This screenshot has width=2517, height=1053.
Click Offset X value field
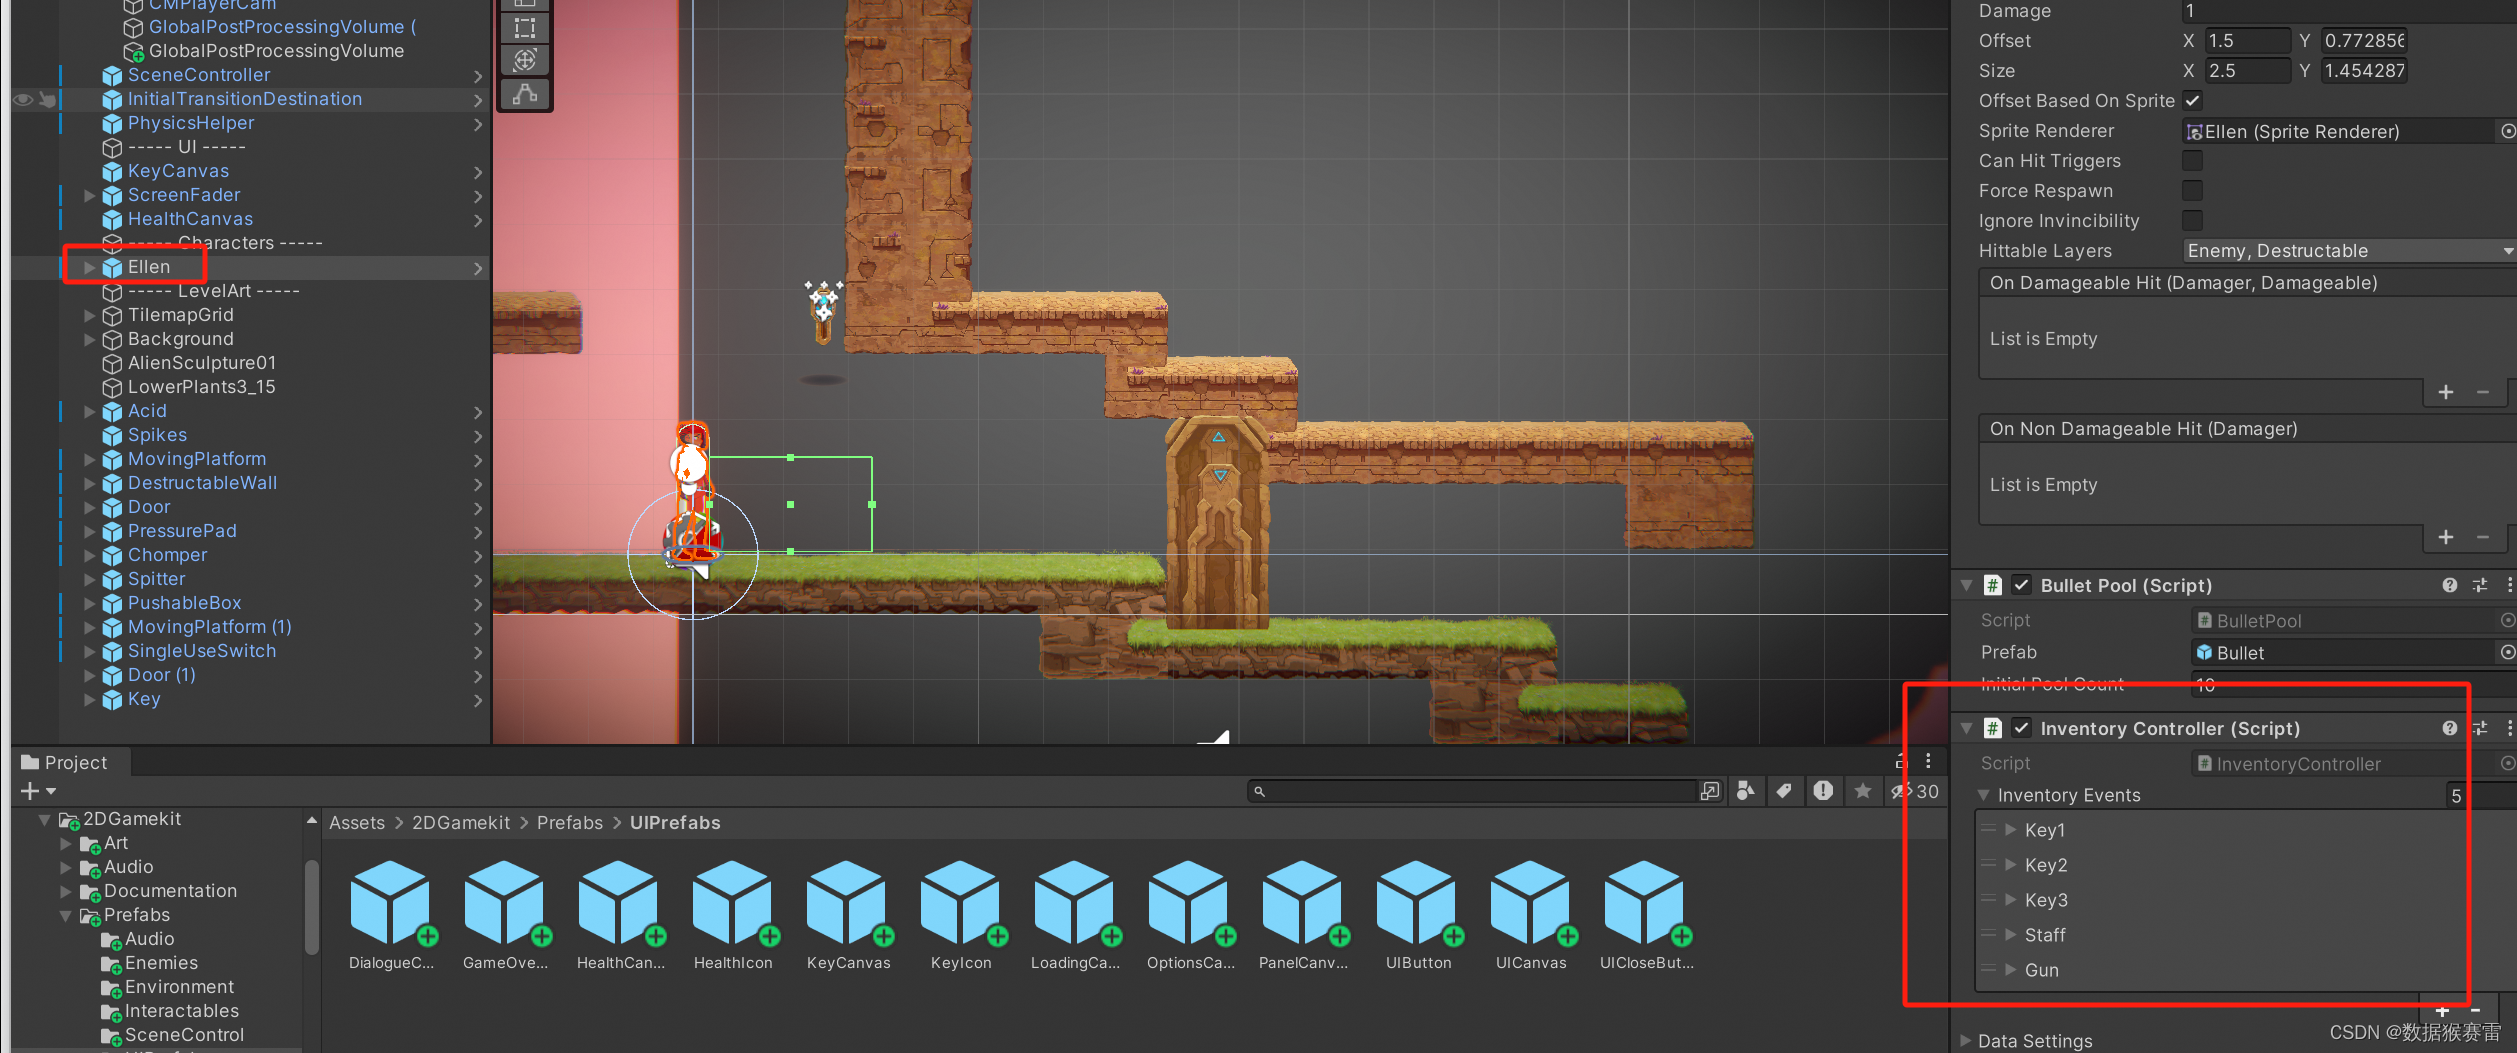click(x=2246, y=40)
